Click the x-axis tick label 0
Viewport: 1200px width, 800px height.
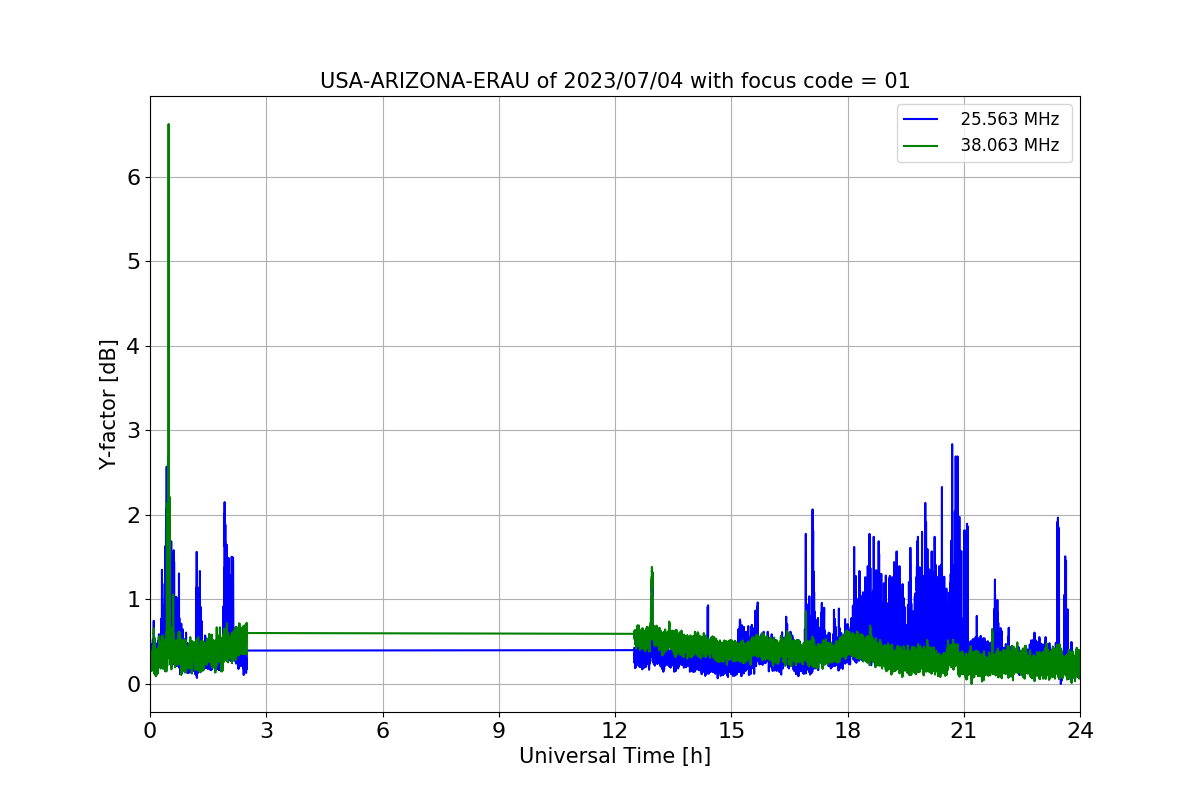tap(150, 731)
